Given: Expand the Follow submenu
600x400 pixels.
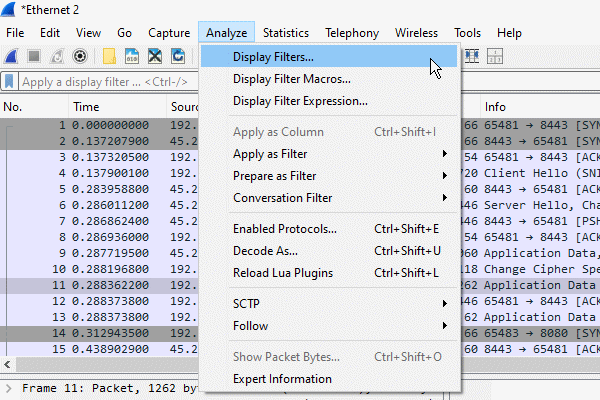Looking at the screenshot, I should (329, 326).
